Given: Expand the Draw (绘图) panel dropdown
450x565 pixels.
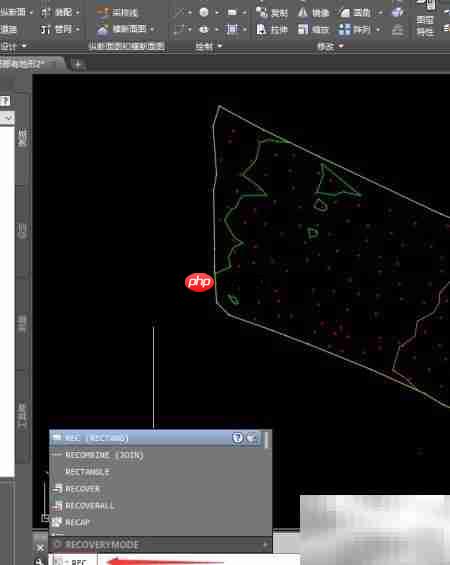Looking at the screenshot, I should 220,46.
